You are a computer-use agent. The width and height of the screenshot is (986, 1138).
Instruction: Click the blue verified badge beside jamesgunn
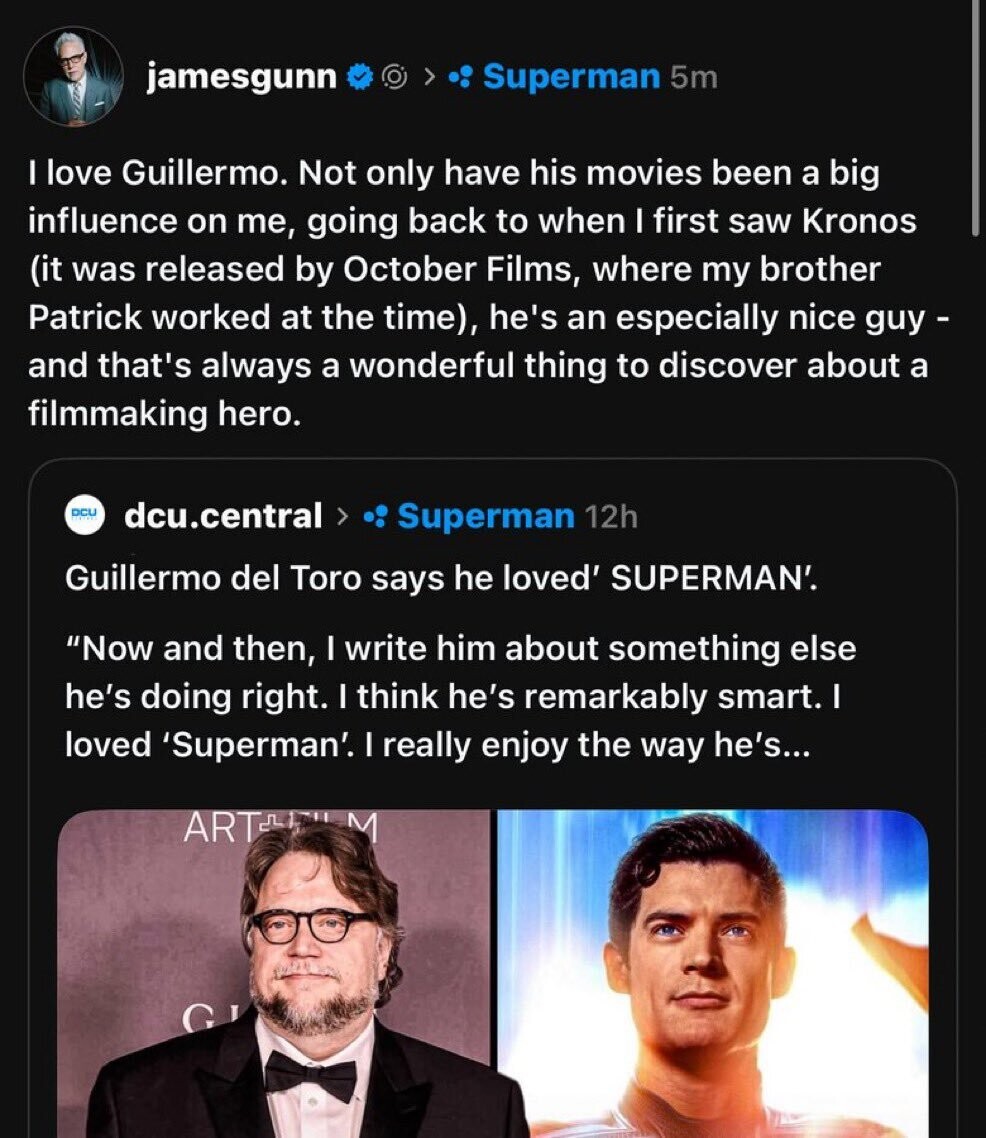(x=358, y=77)
